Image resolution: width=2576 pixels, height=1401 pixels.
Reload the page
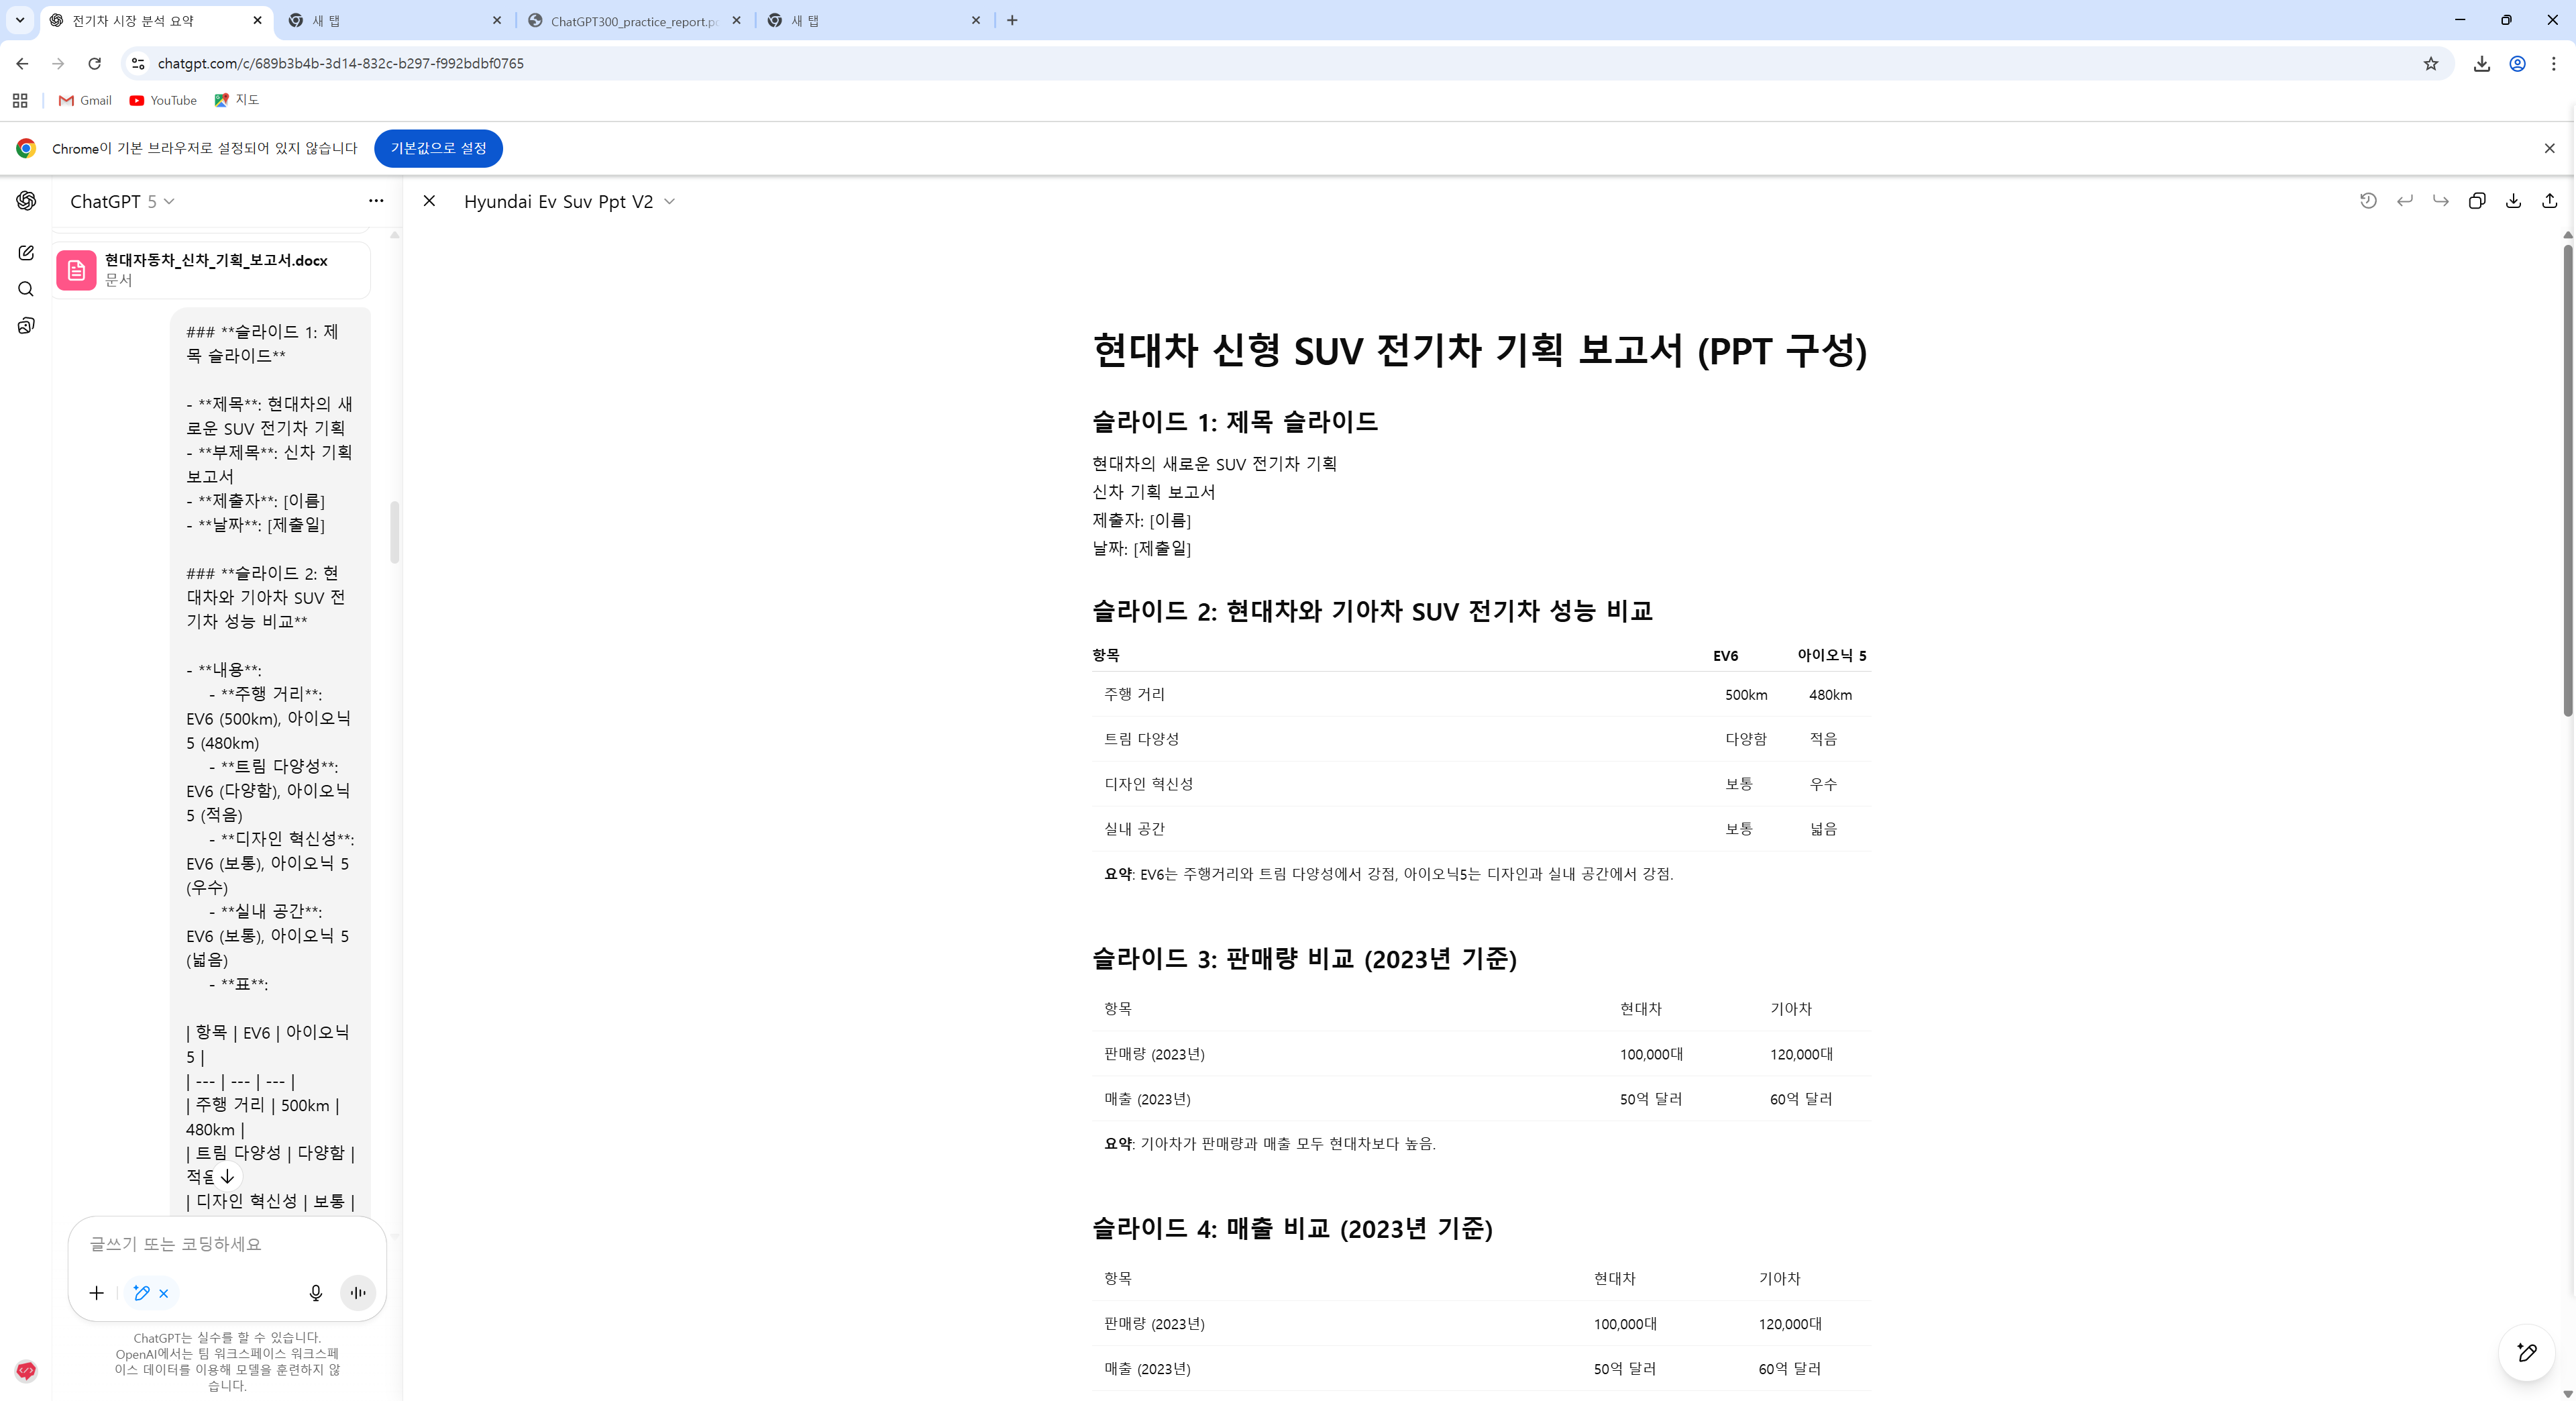click(94, 63)
